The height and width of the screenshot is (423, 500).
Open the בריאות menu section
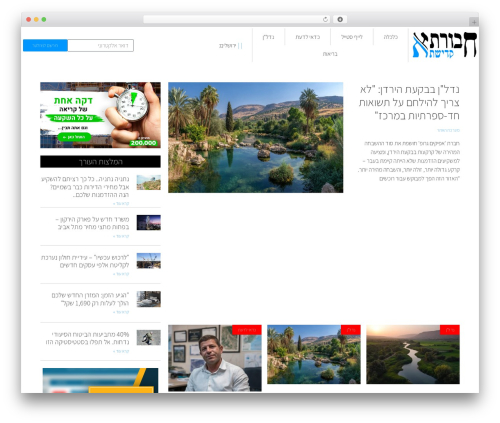click(x=330, y=54)
